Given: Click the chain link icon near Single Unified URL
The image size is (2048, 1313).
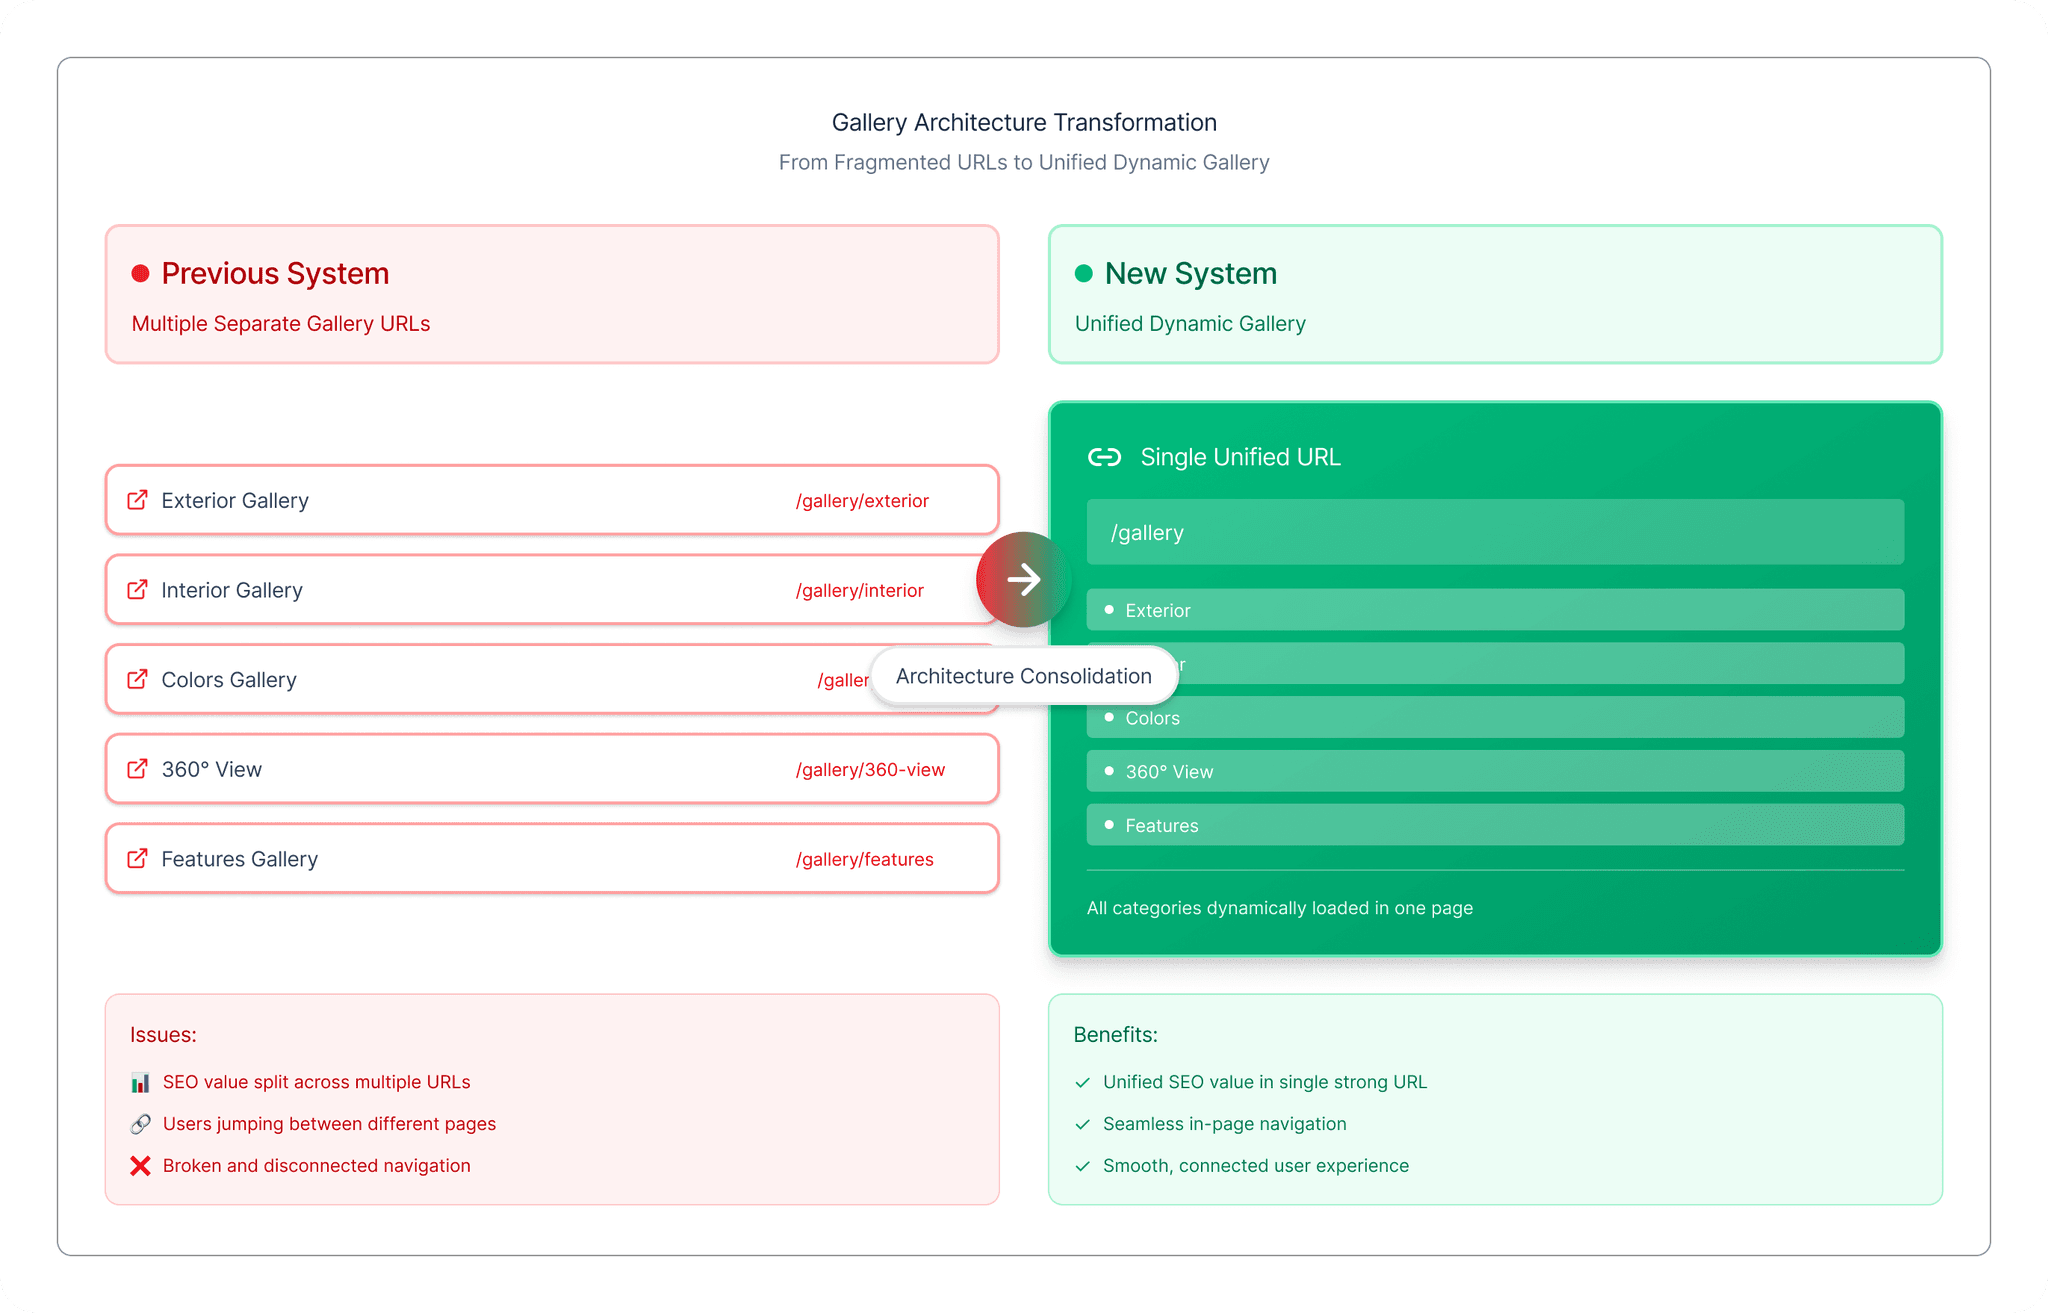Looking at the screenshot, I should [1104, 457].
